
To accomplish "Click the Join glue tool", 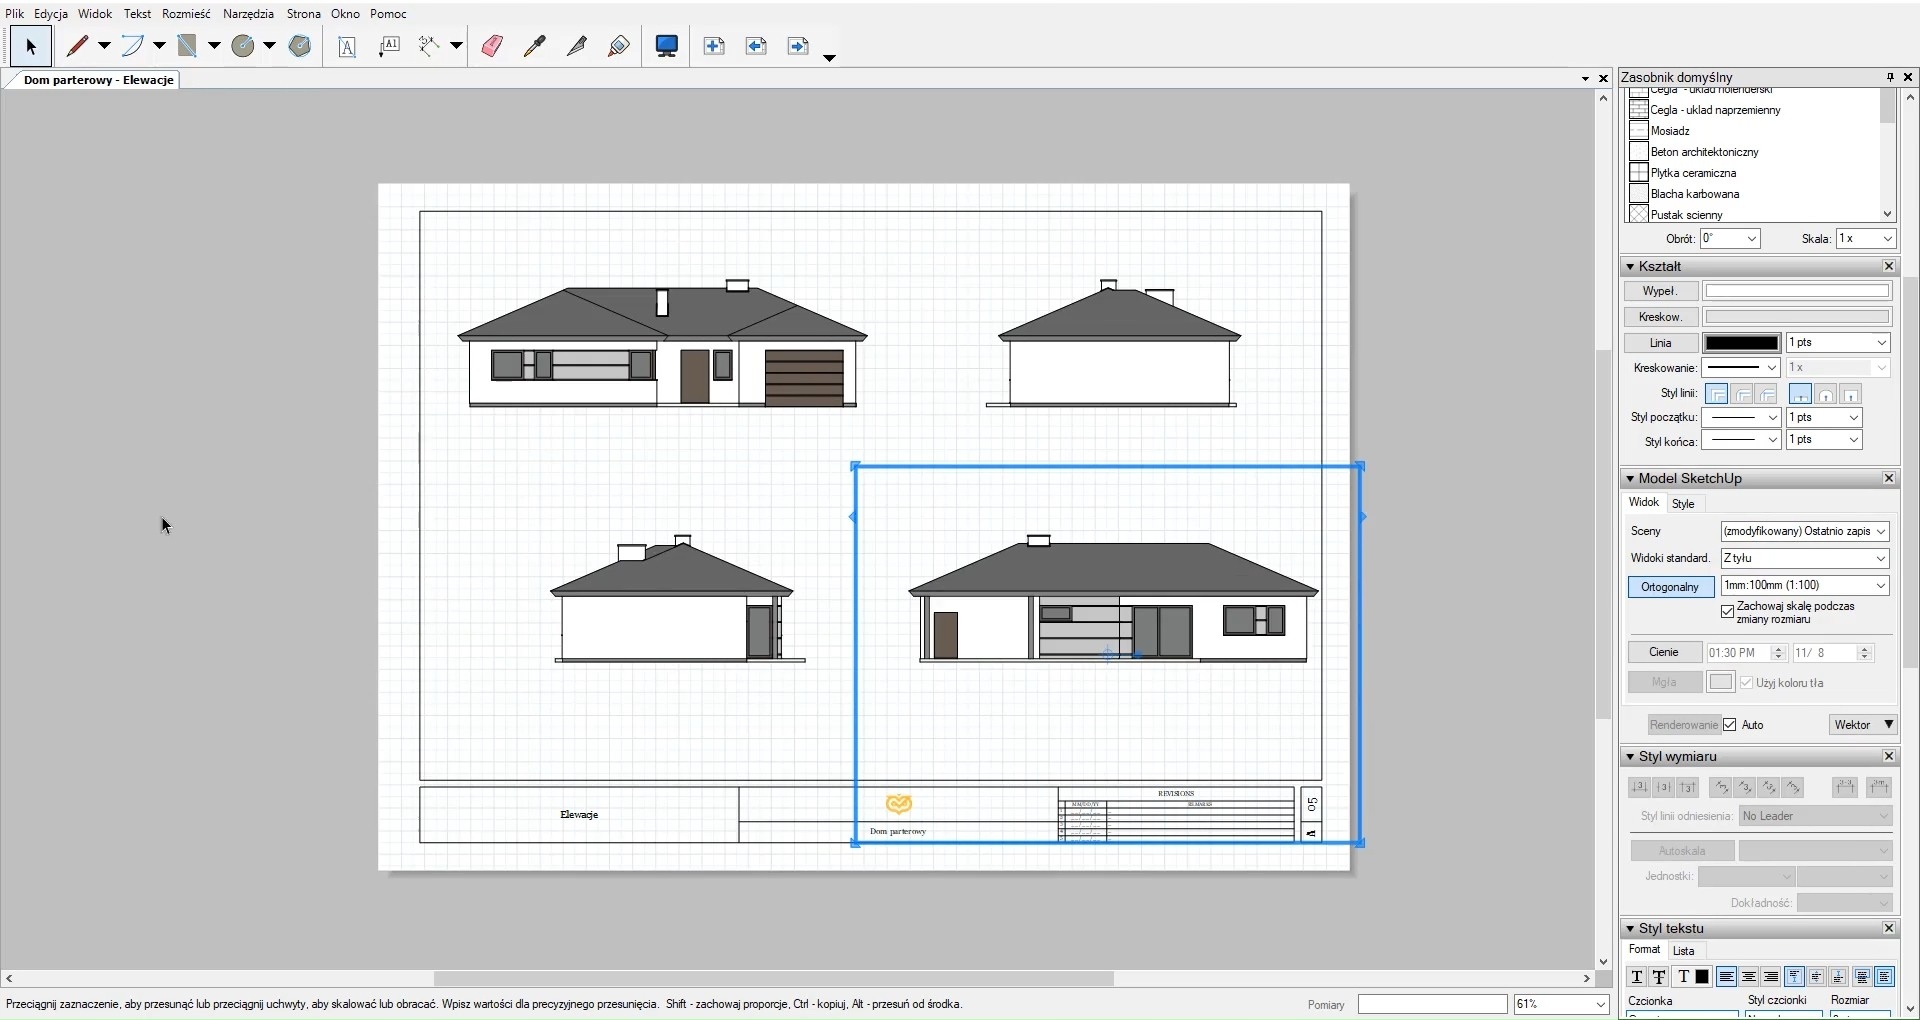I will 619,46.
